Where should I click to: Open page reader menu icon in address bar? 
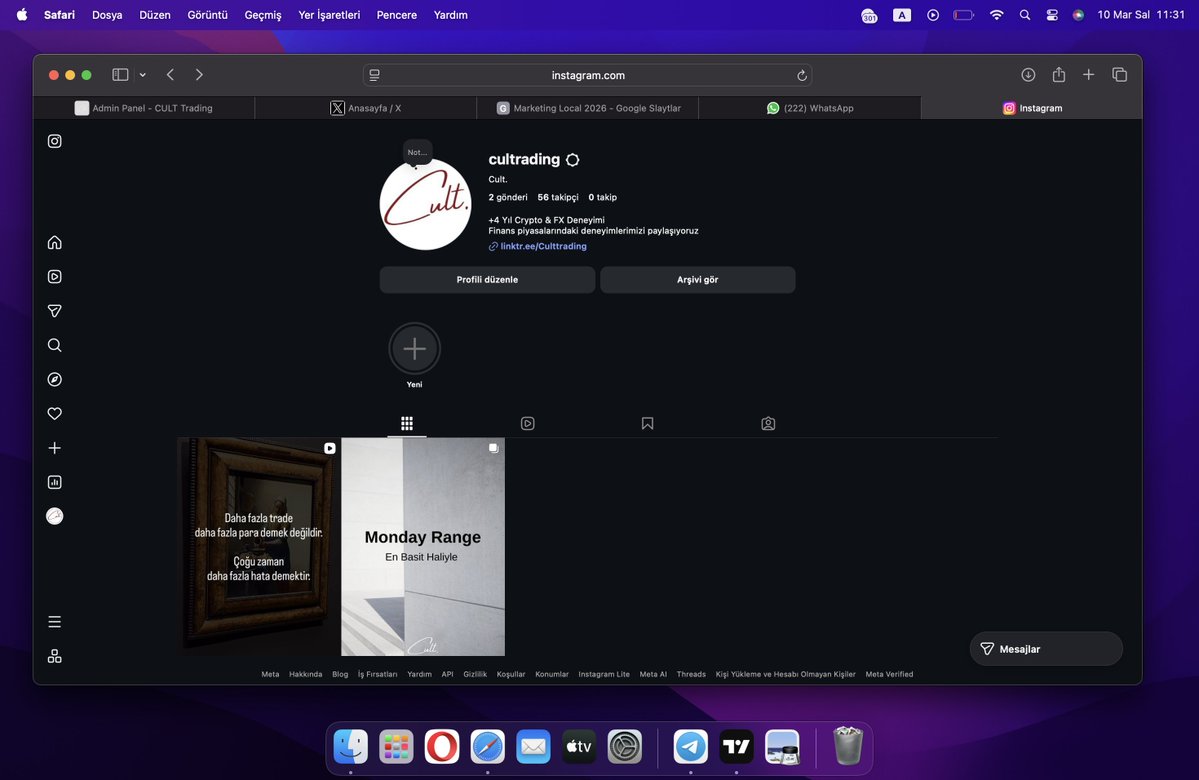coord(375,75)
